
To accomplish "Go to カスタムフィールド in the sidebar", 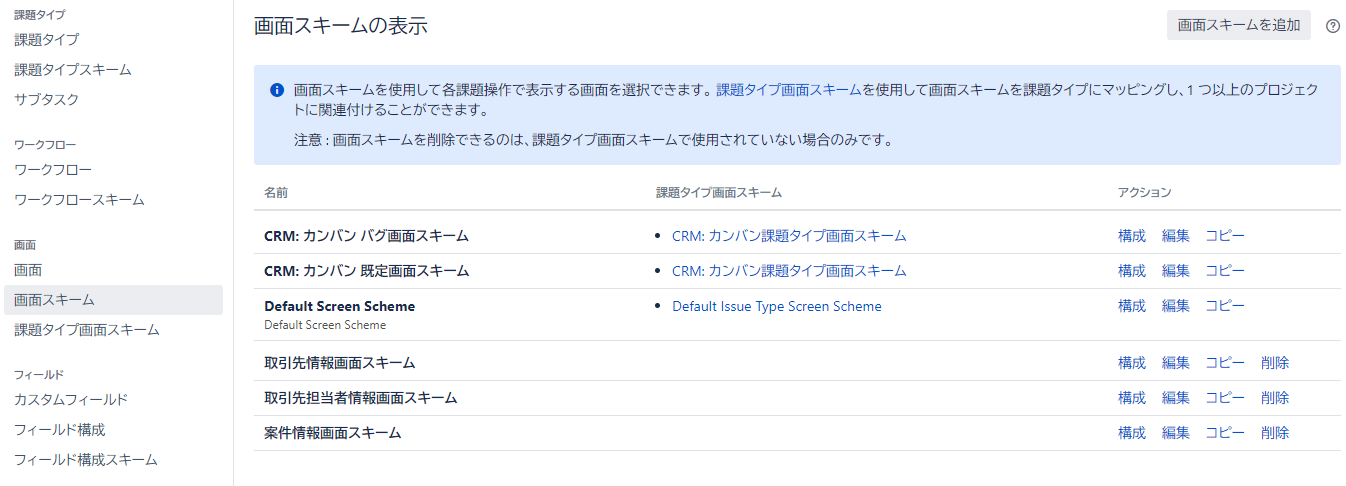I will (71, 399).
